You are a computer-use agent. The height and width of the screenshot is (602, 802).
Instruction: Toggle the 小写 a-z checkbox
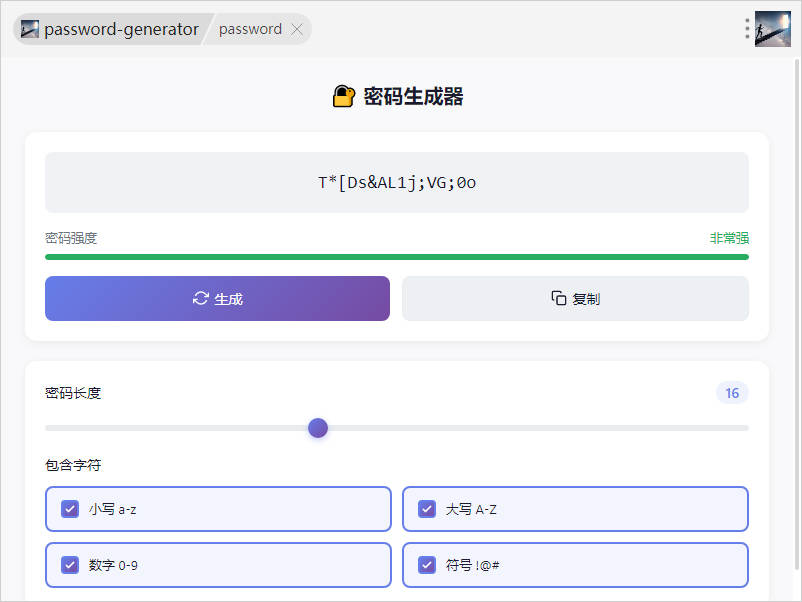pos(70,509)
